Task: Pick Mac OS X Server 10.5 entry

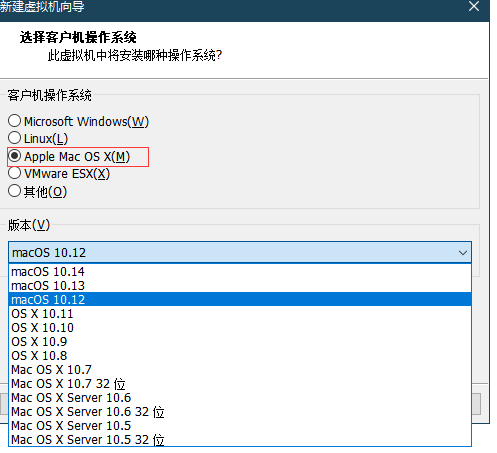Action: click(x=240, y=426)
